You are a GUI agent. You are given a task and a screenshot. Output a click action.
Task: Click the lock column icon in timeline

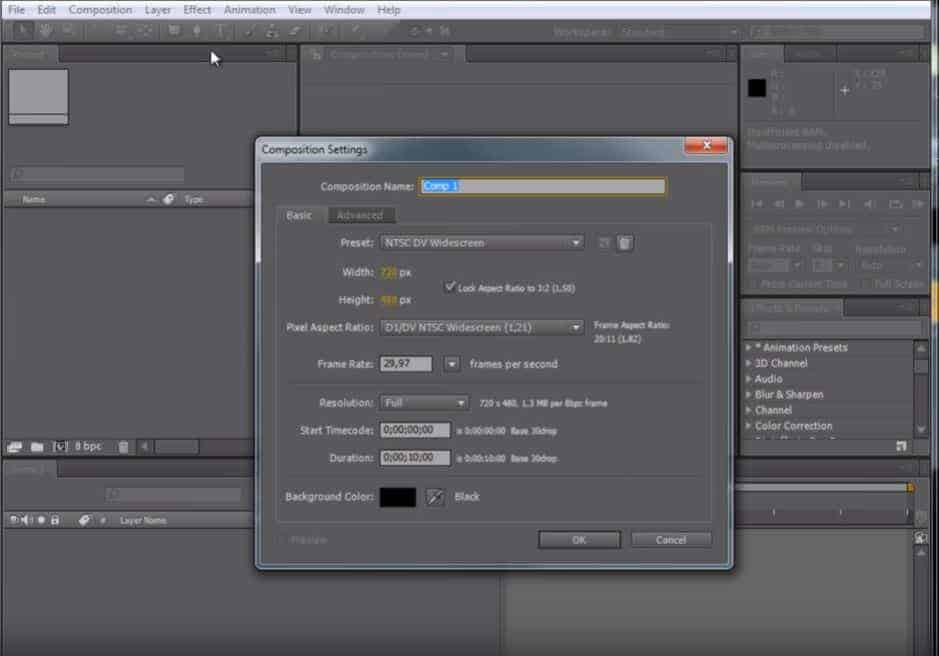tap(55, 520)
